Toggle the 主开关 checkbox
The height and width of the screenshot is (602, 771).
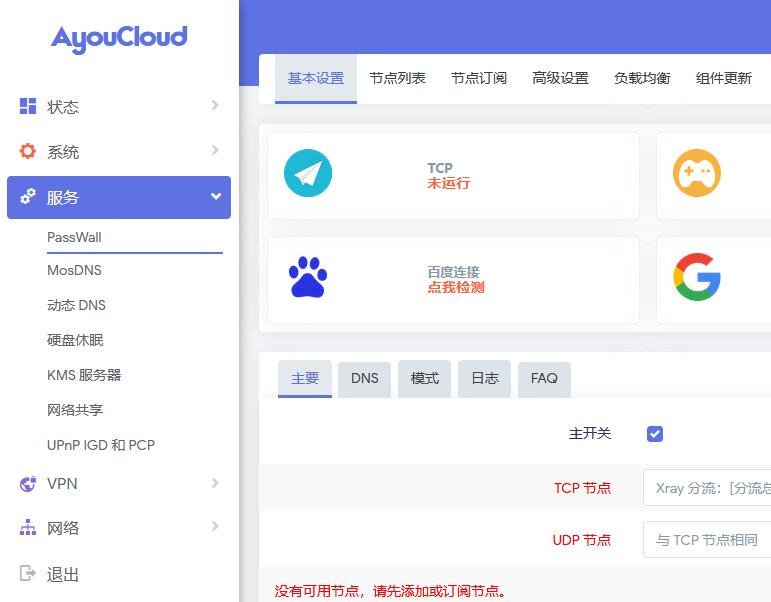point(655,434)
